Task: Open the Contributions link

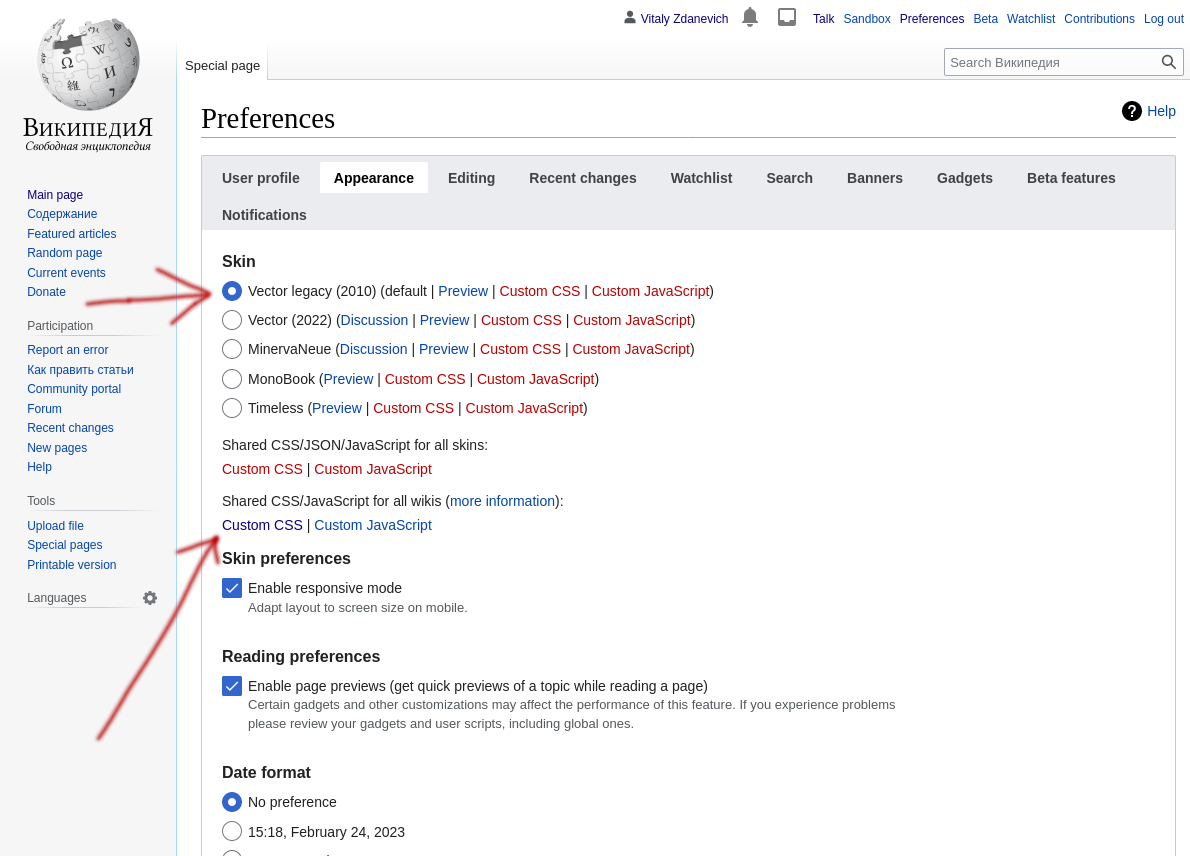Action: 1099,19
